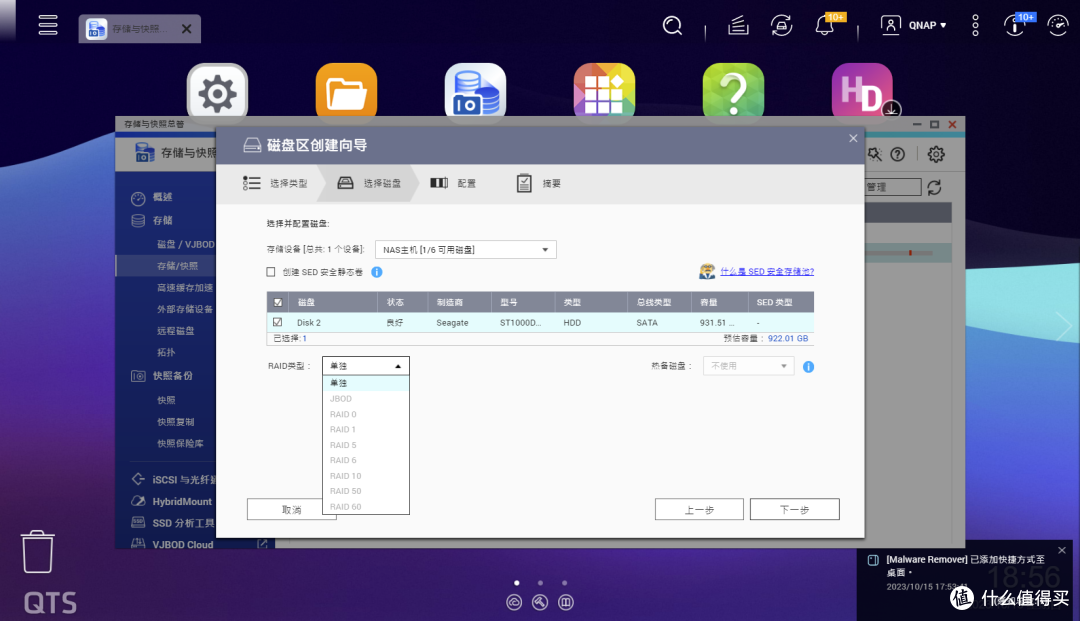The height and width of the screenshot is (621, 1080).
Task: Open help icon in Storage & Snapshots window
Action: pyautogui.click(x=897, y=154)
